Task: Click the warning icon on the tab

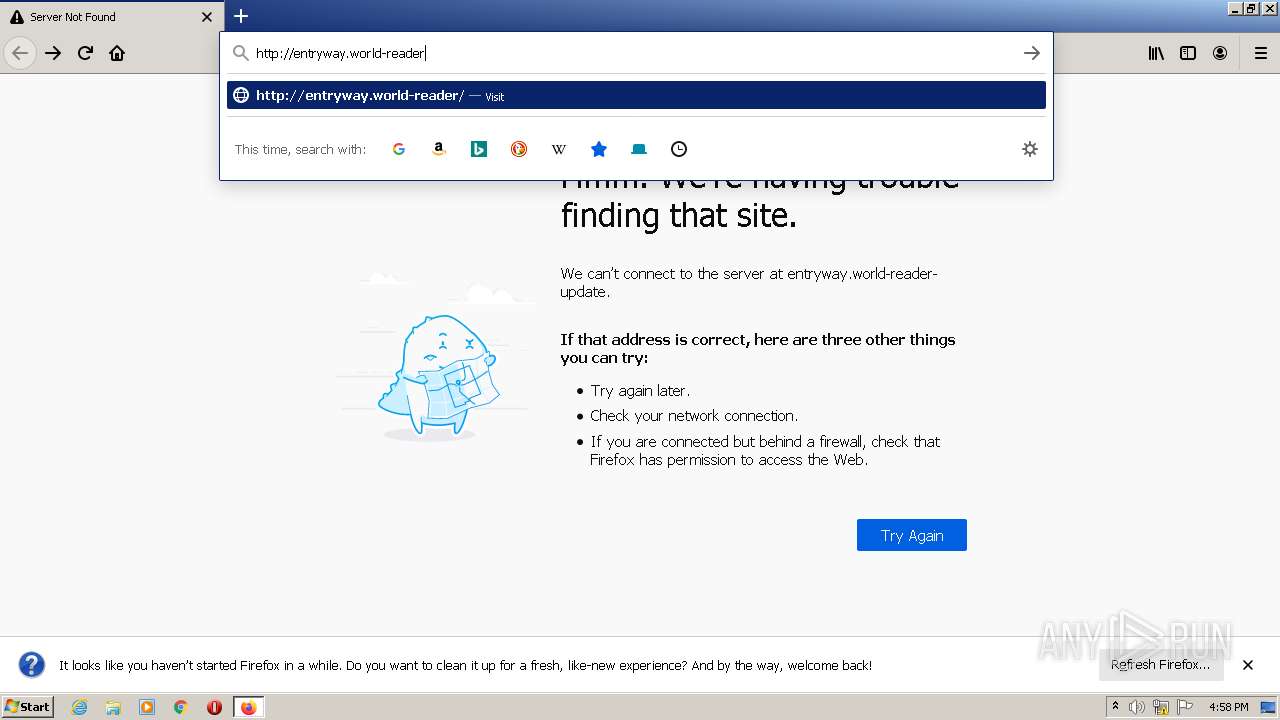Action: click(x=16, y=17)
